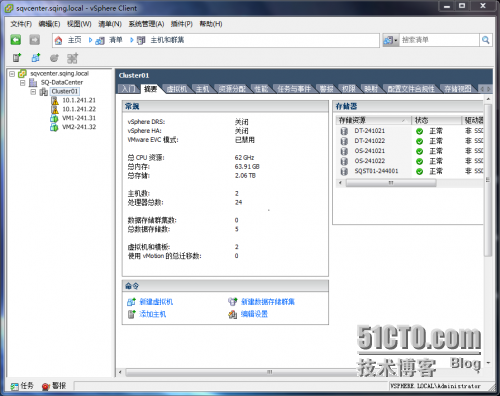
Task: Sort by 存储资源 column header
Action: click(x=373, y=120)
